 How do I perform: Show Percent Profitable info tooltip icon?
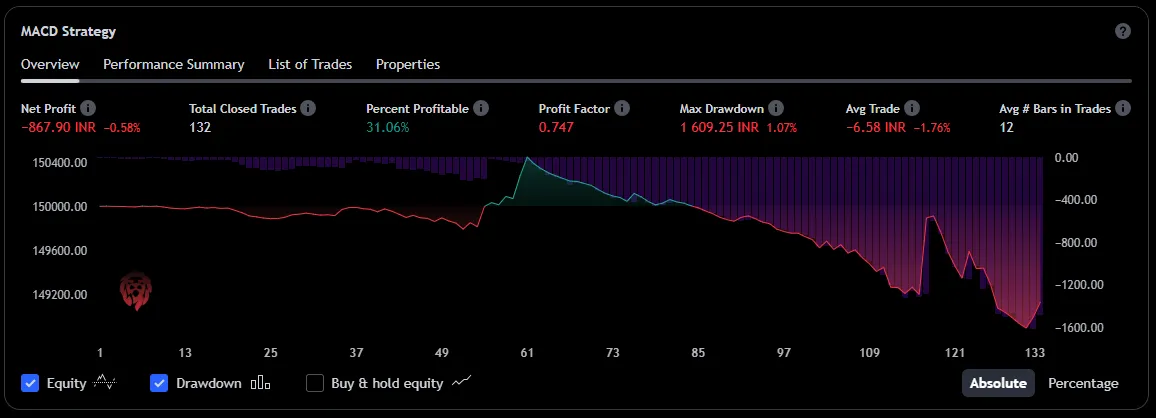click(x=481, y=108)
